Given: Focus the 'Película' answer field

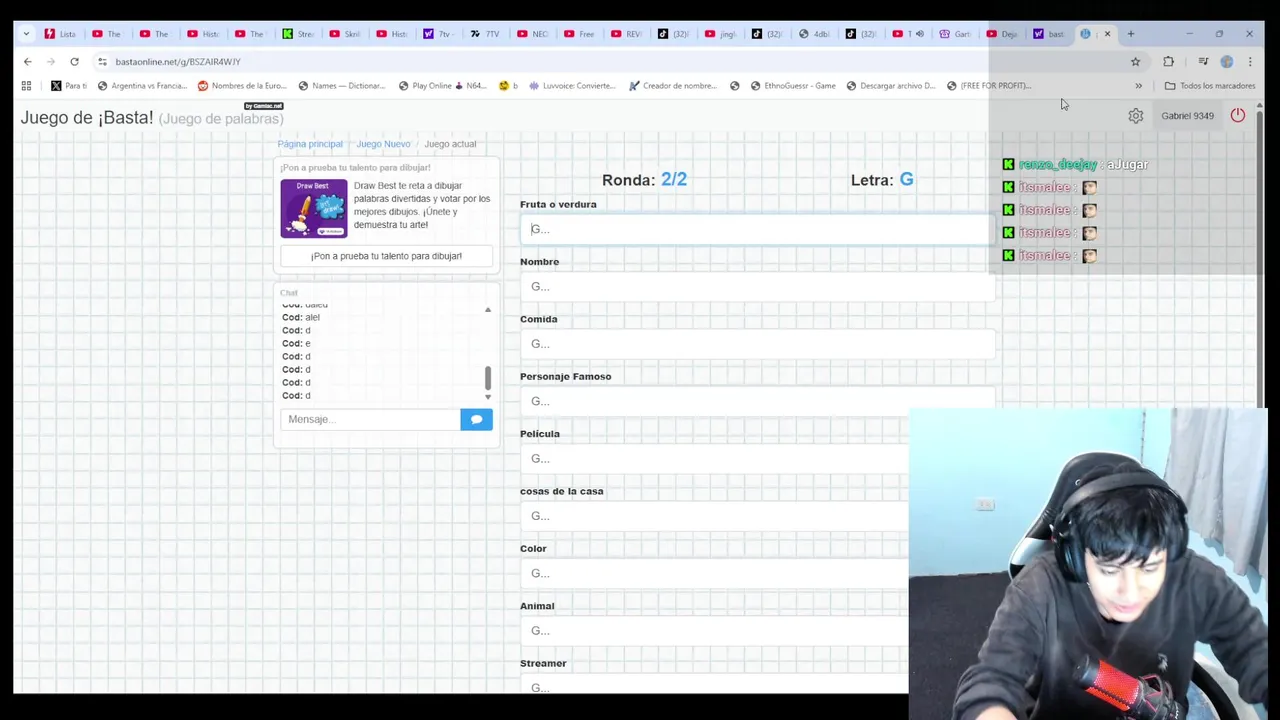Looking at the screenshot, I should coord(714,458).
